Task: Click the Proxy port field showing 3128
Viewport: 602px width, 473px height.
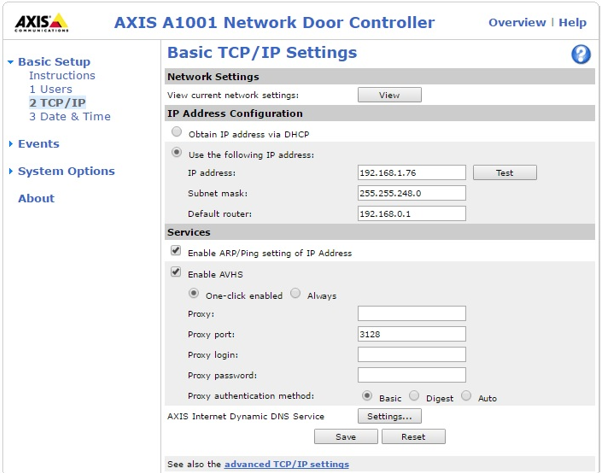Action: (412, 334)
